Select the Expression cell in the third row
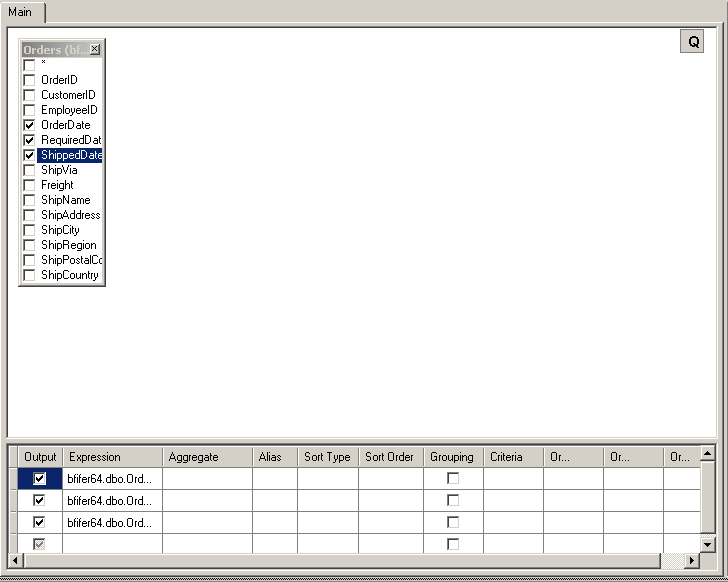Viewport: 728px width, 582px height. [x=112, y=522]
